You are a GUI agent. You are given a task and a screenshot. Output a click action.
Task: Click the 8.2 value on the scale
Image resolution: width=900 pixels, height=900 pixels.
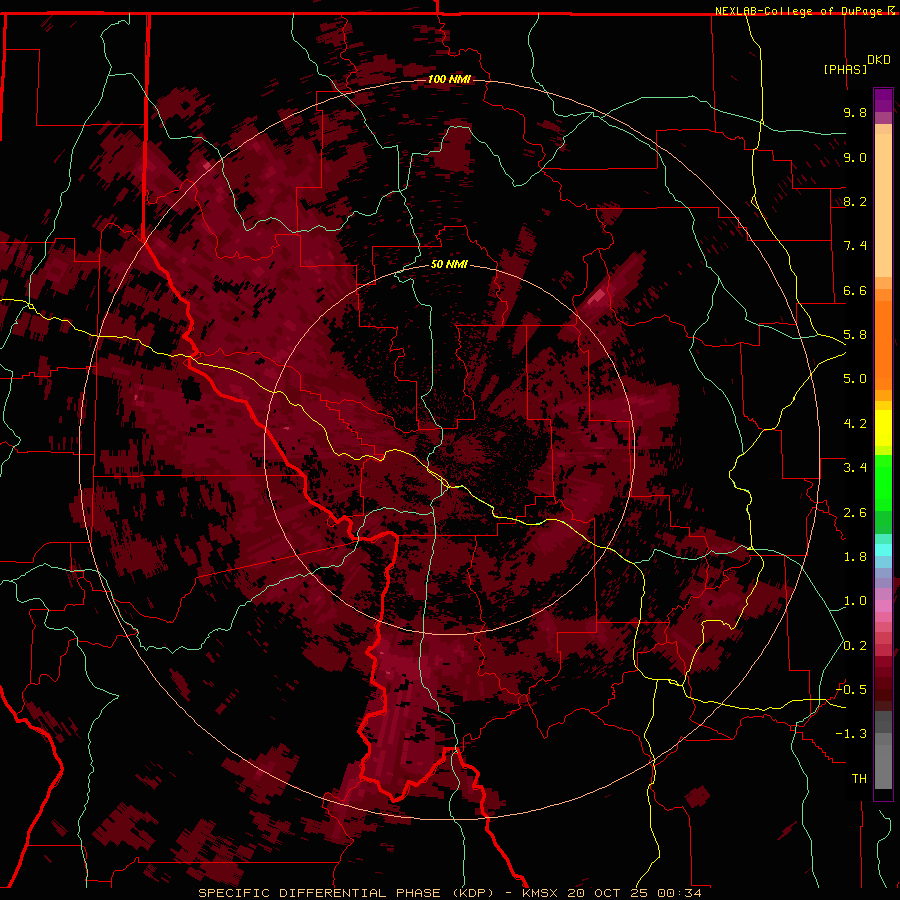855,201
